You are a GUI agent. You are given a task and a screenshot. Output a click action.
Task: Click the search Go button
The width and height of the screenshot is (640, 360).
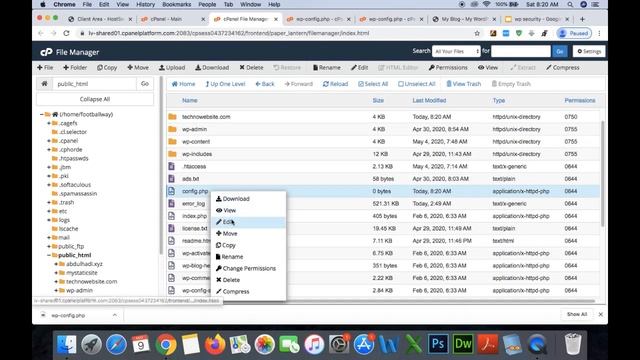tap(560, 51)
